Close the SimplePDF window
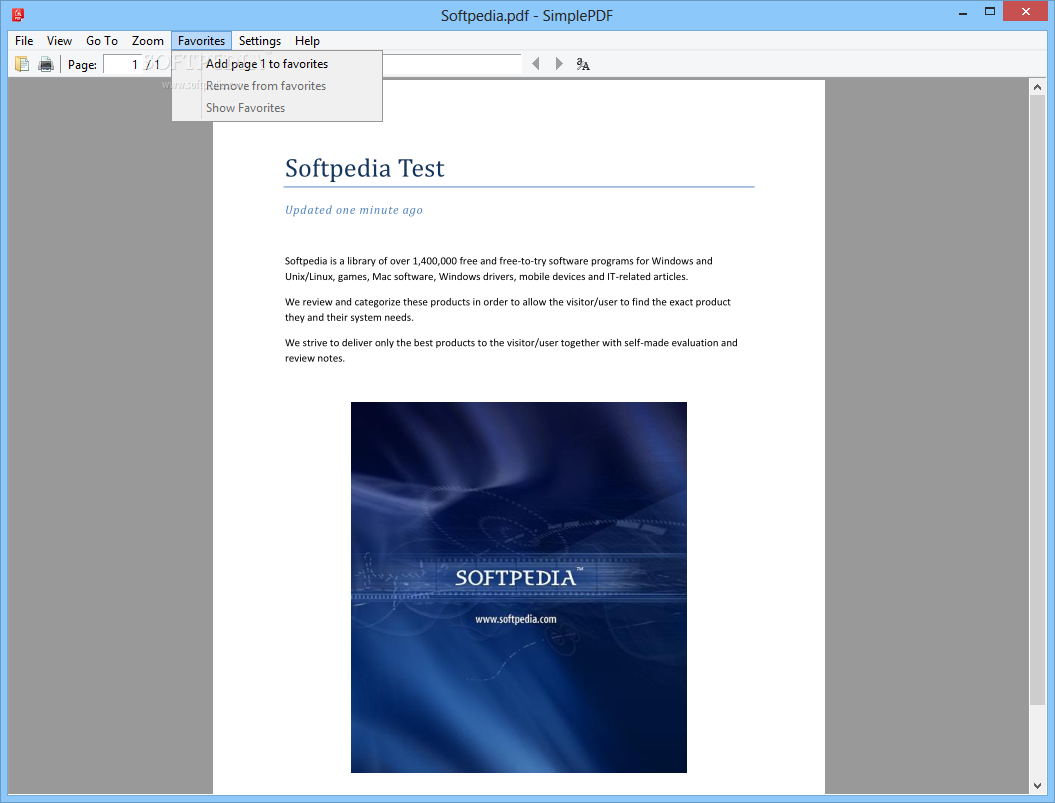This screenshot has width=1055, height=803. (x=1025, y=11)
